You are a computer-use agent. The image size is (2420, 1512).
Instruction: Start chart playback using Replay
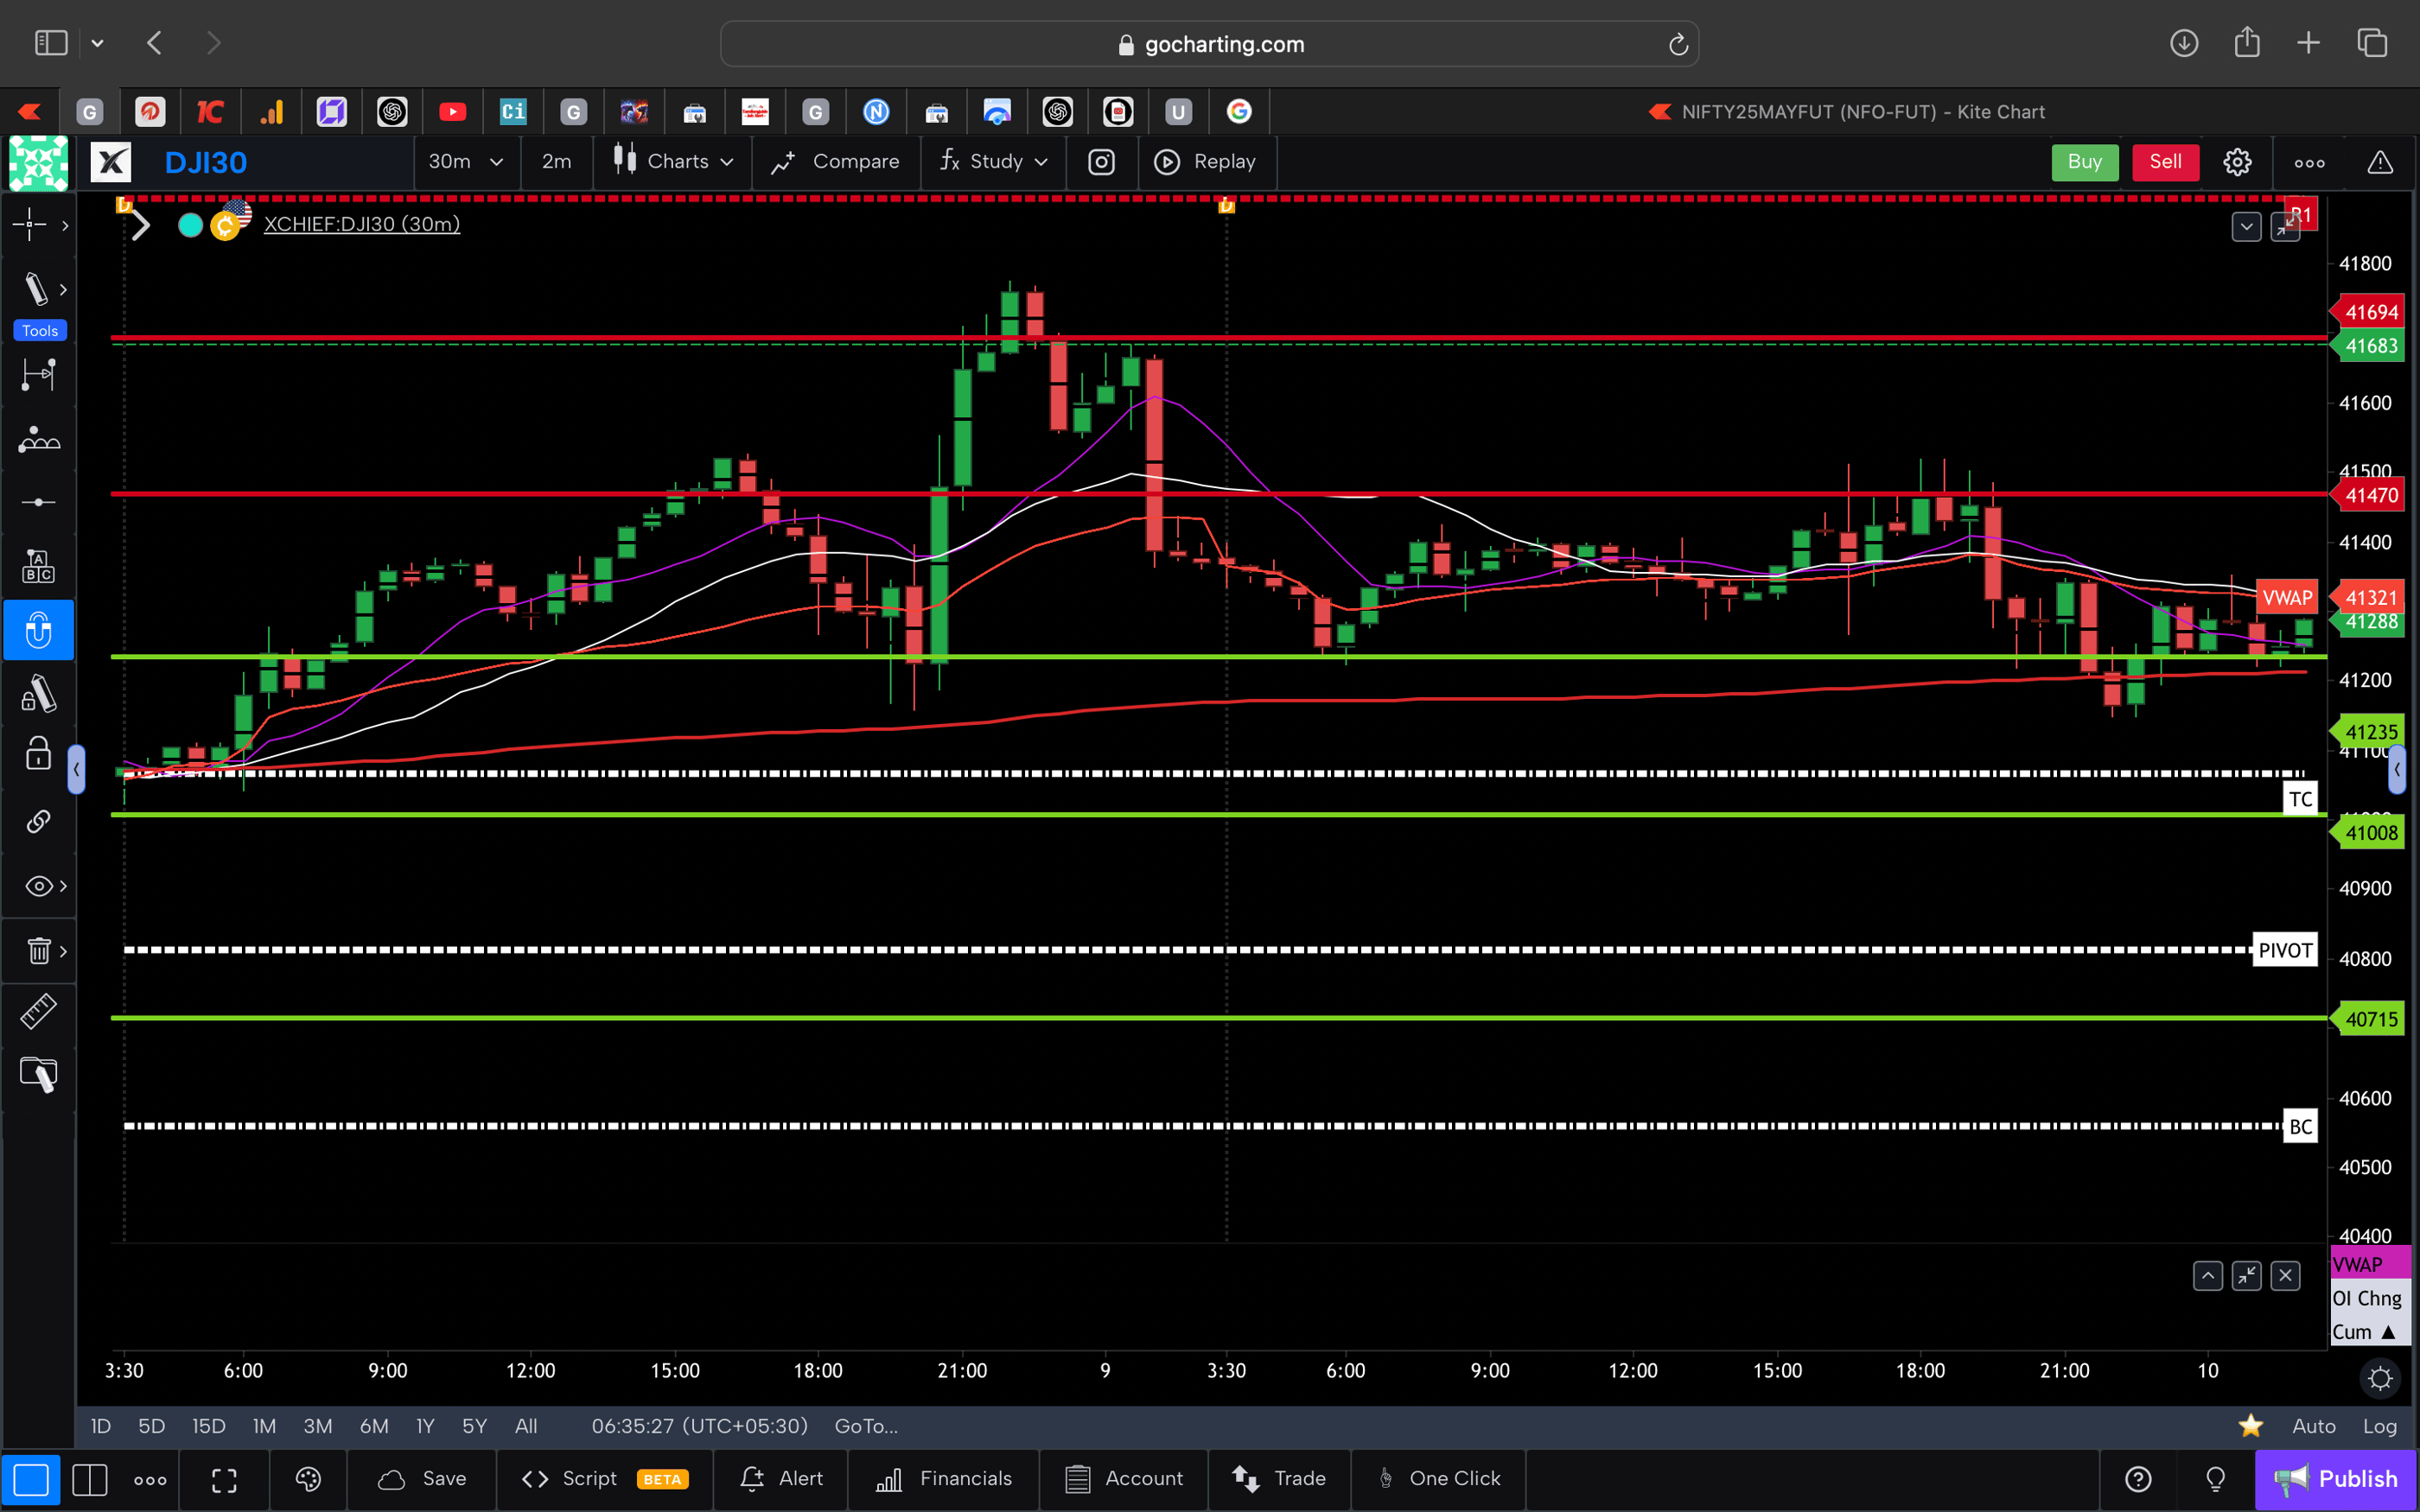(1207, 161)
